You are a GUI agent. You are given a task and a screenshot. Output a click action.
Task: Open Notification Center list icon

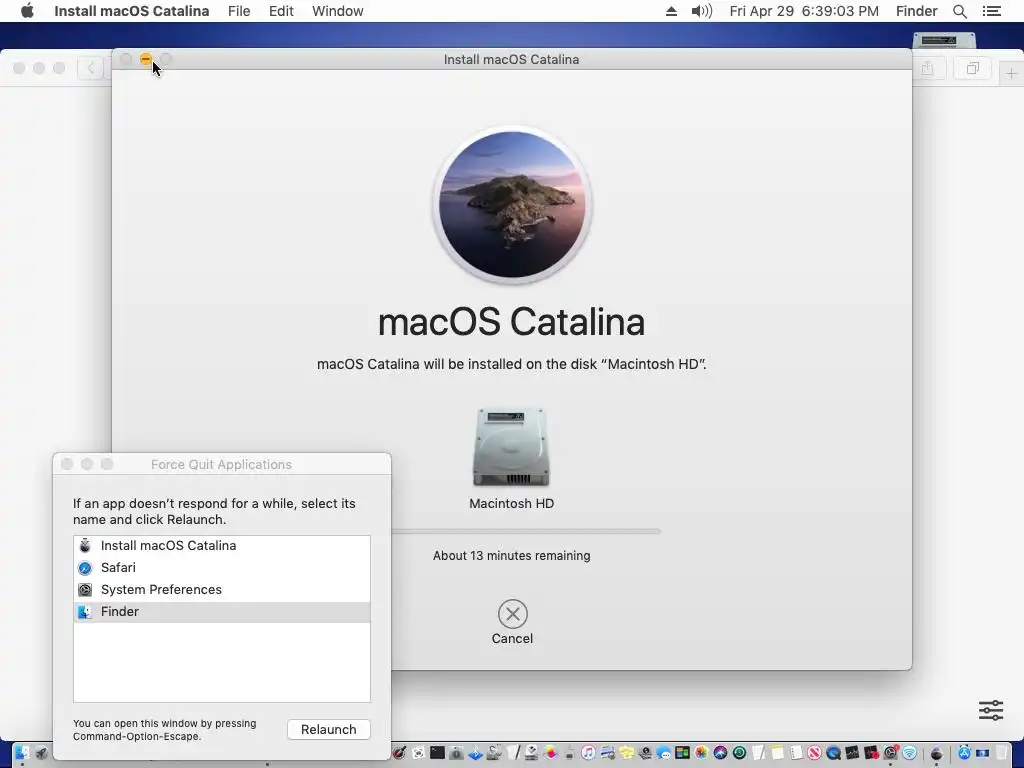pos(991,11)
